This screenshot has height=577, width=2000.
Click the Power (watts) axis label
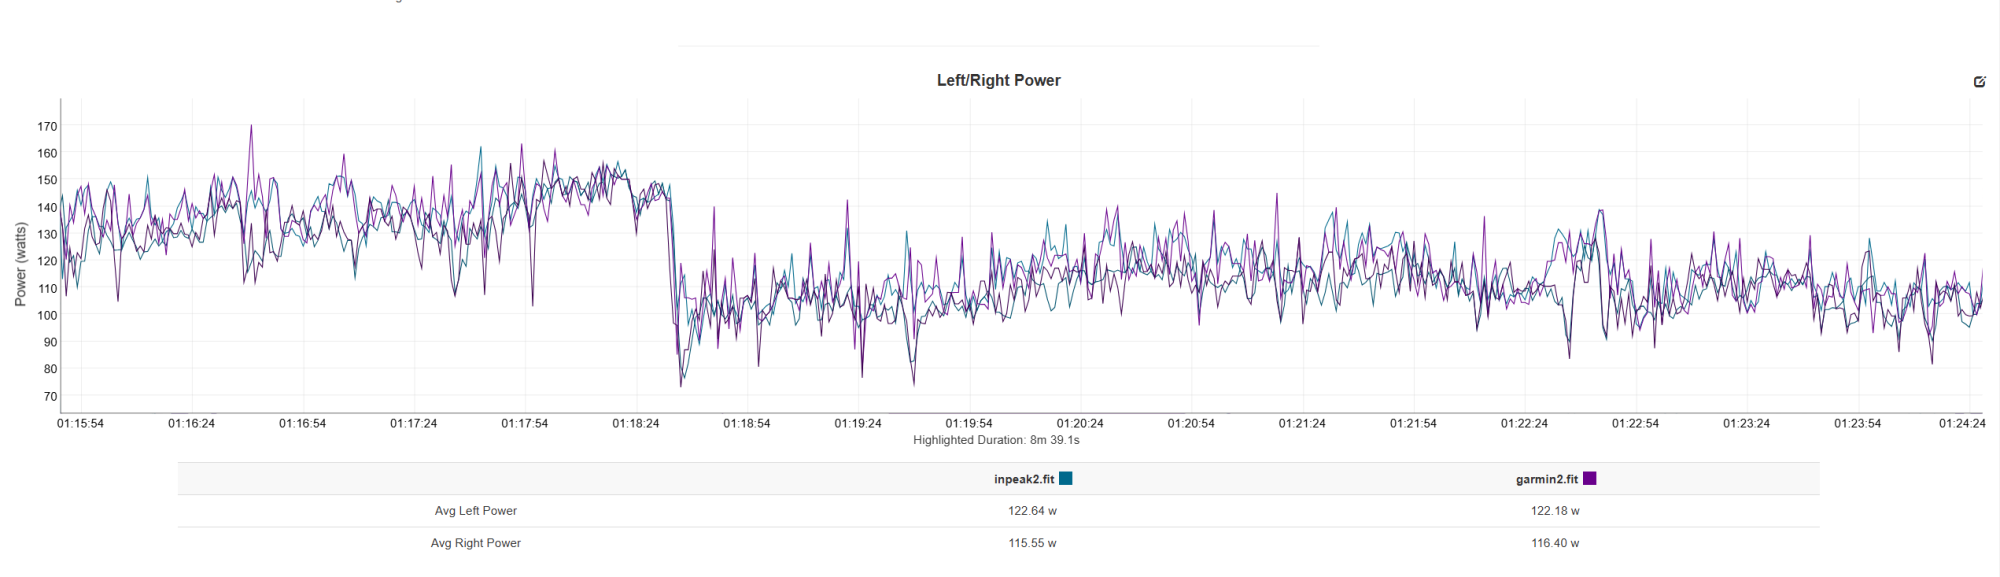[x=20, y=264]
